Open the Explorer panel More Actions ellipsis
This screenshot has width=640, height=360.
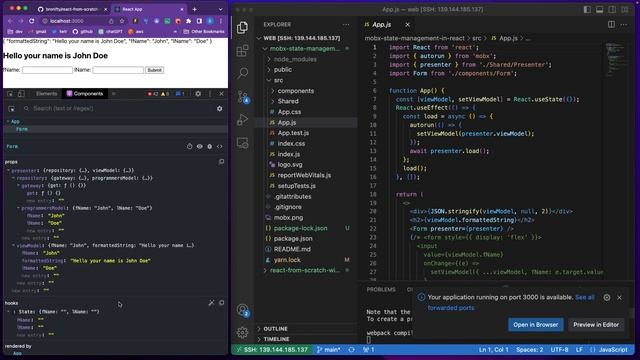tap(346, 24)
